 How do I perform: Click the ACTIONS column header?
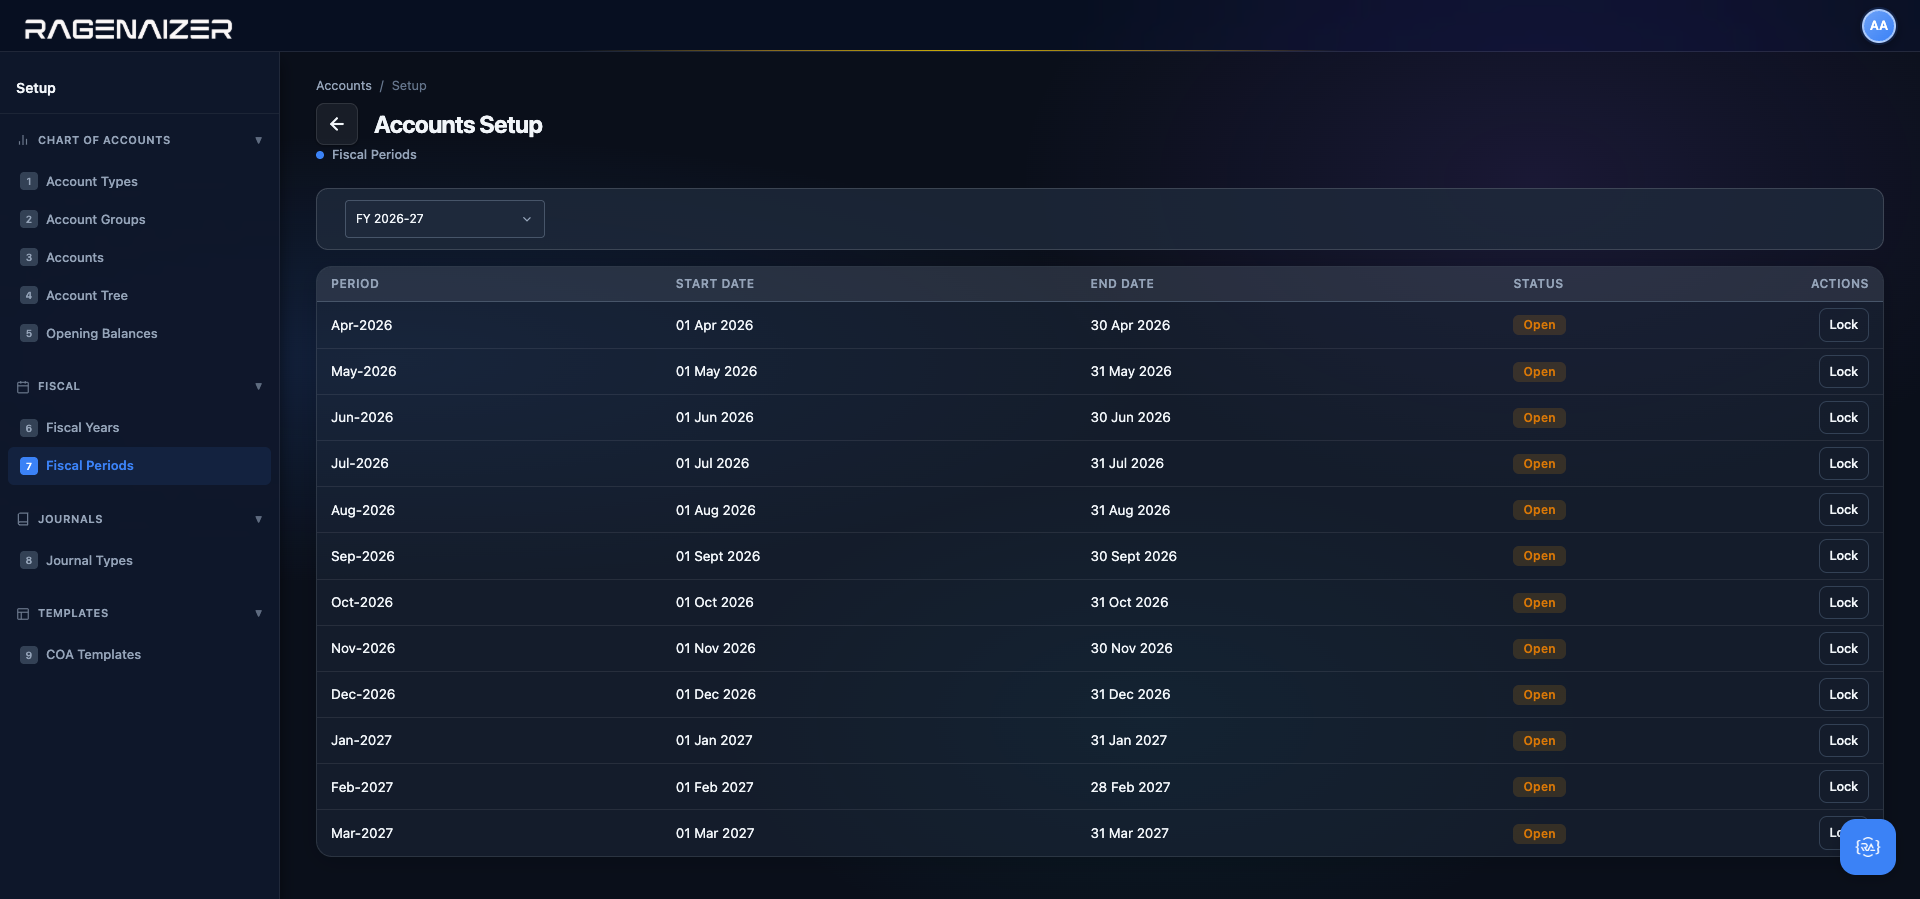pos(1839,284)
